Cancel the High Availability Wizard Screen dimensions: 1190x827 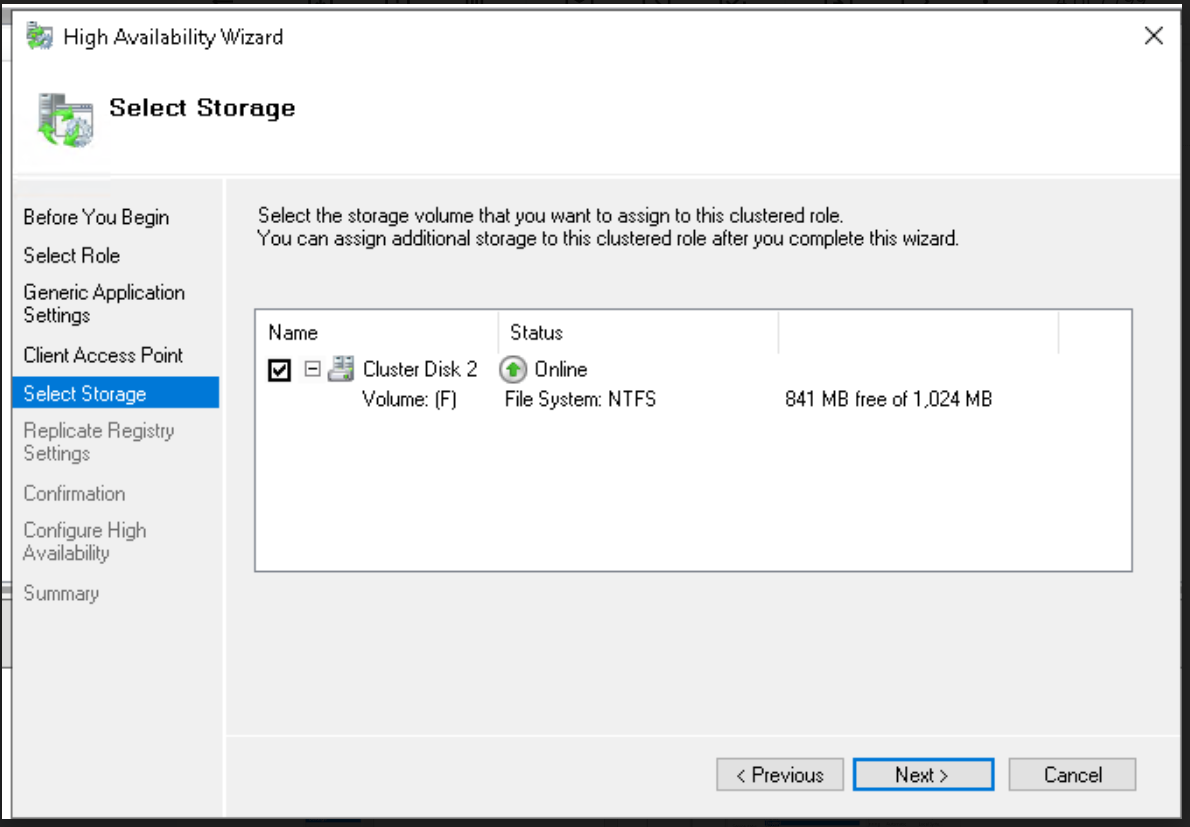[1072, 775]
